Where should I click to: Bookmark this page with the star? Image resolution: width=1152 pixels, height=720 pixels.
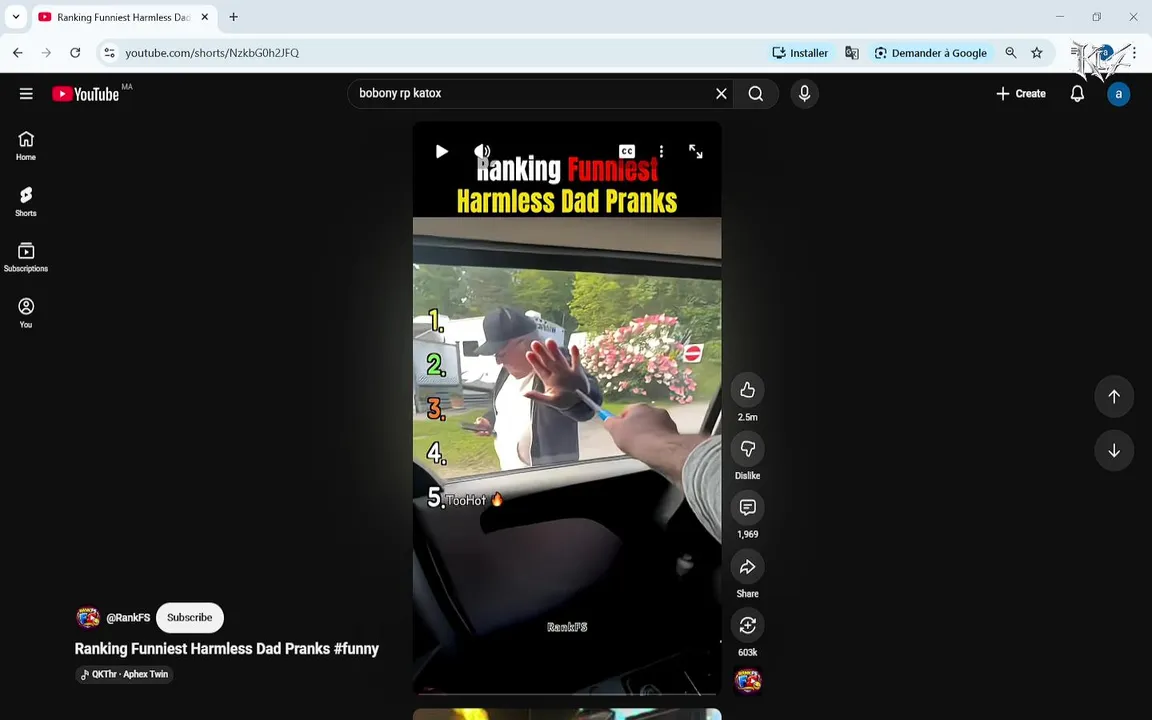tap(1037, 53)
